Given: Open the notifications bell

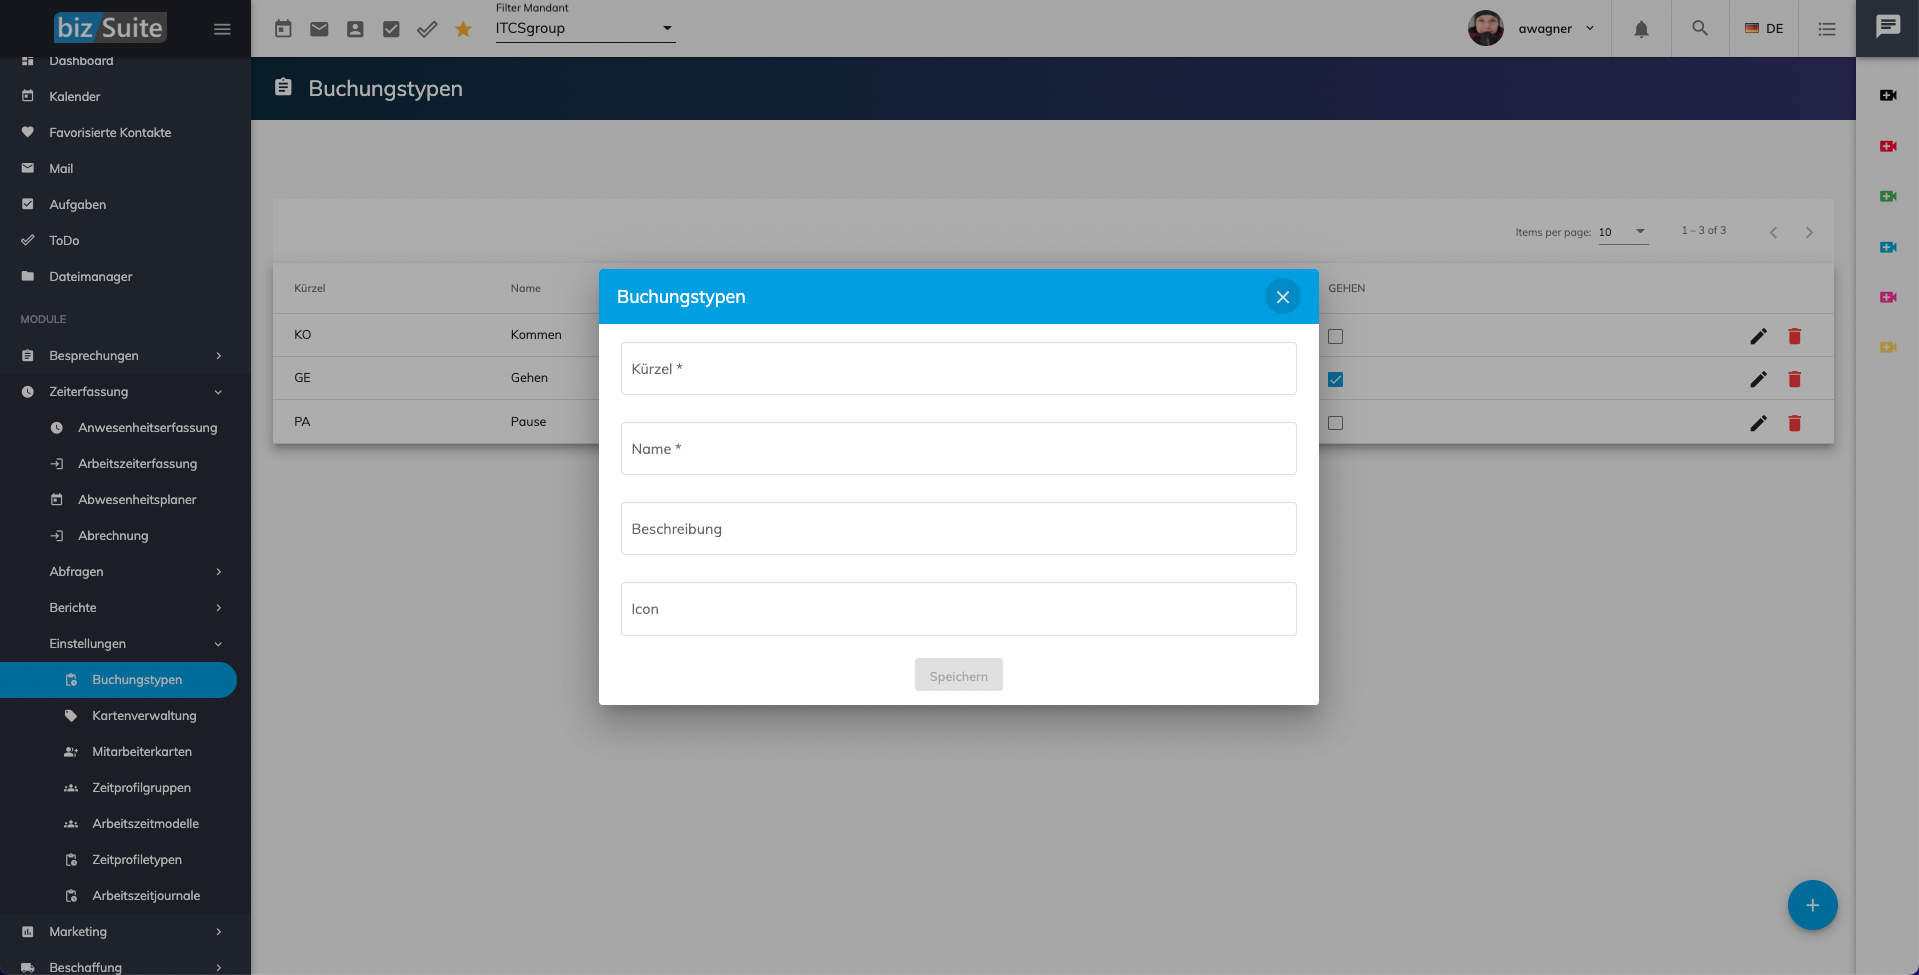Looking at the screenshot, I should point(1641,29).
